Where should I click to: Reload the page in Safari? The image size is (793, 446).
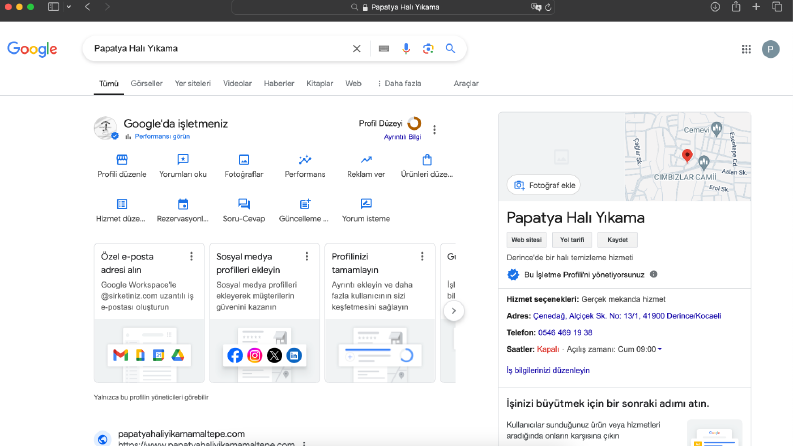click(548, 7)
